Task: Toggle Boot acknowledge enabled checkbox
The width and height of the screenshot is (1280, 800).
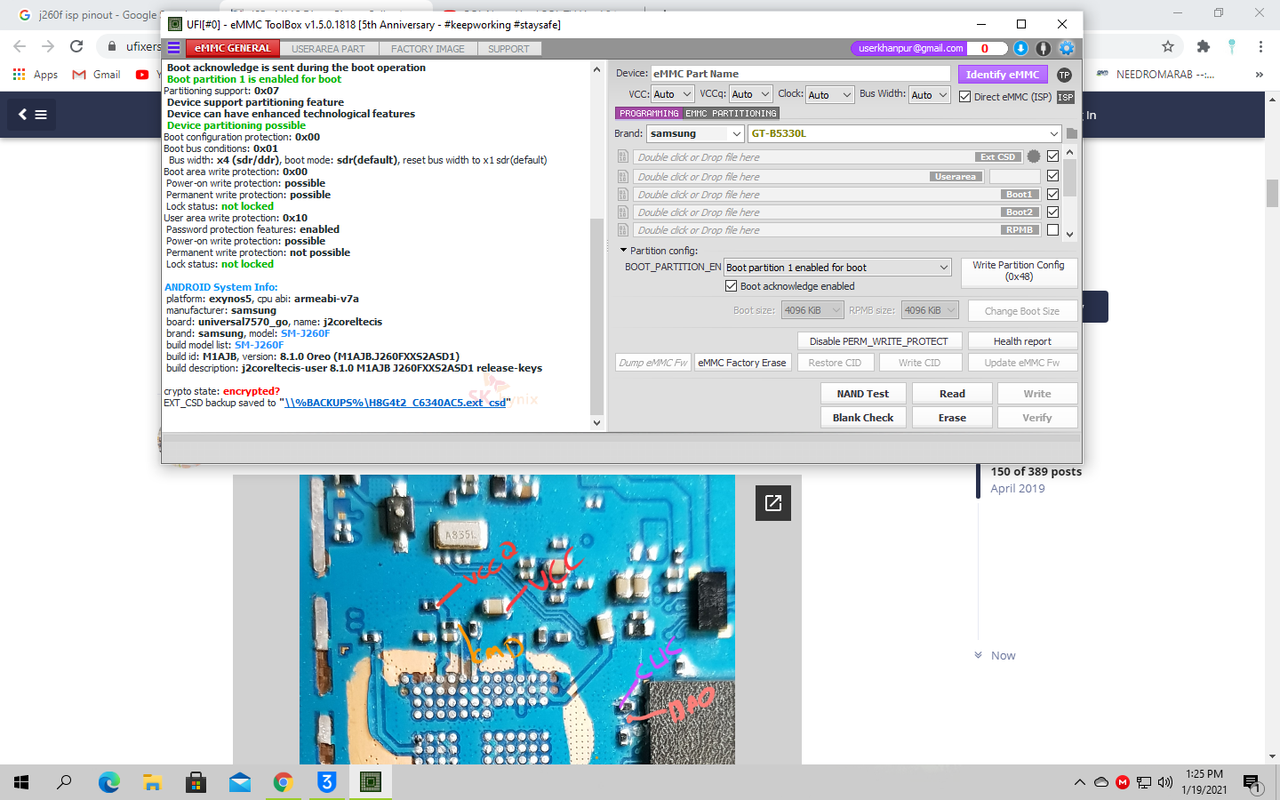Action: click(x=732, y=286)
